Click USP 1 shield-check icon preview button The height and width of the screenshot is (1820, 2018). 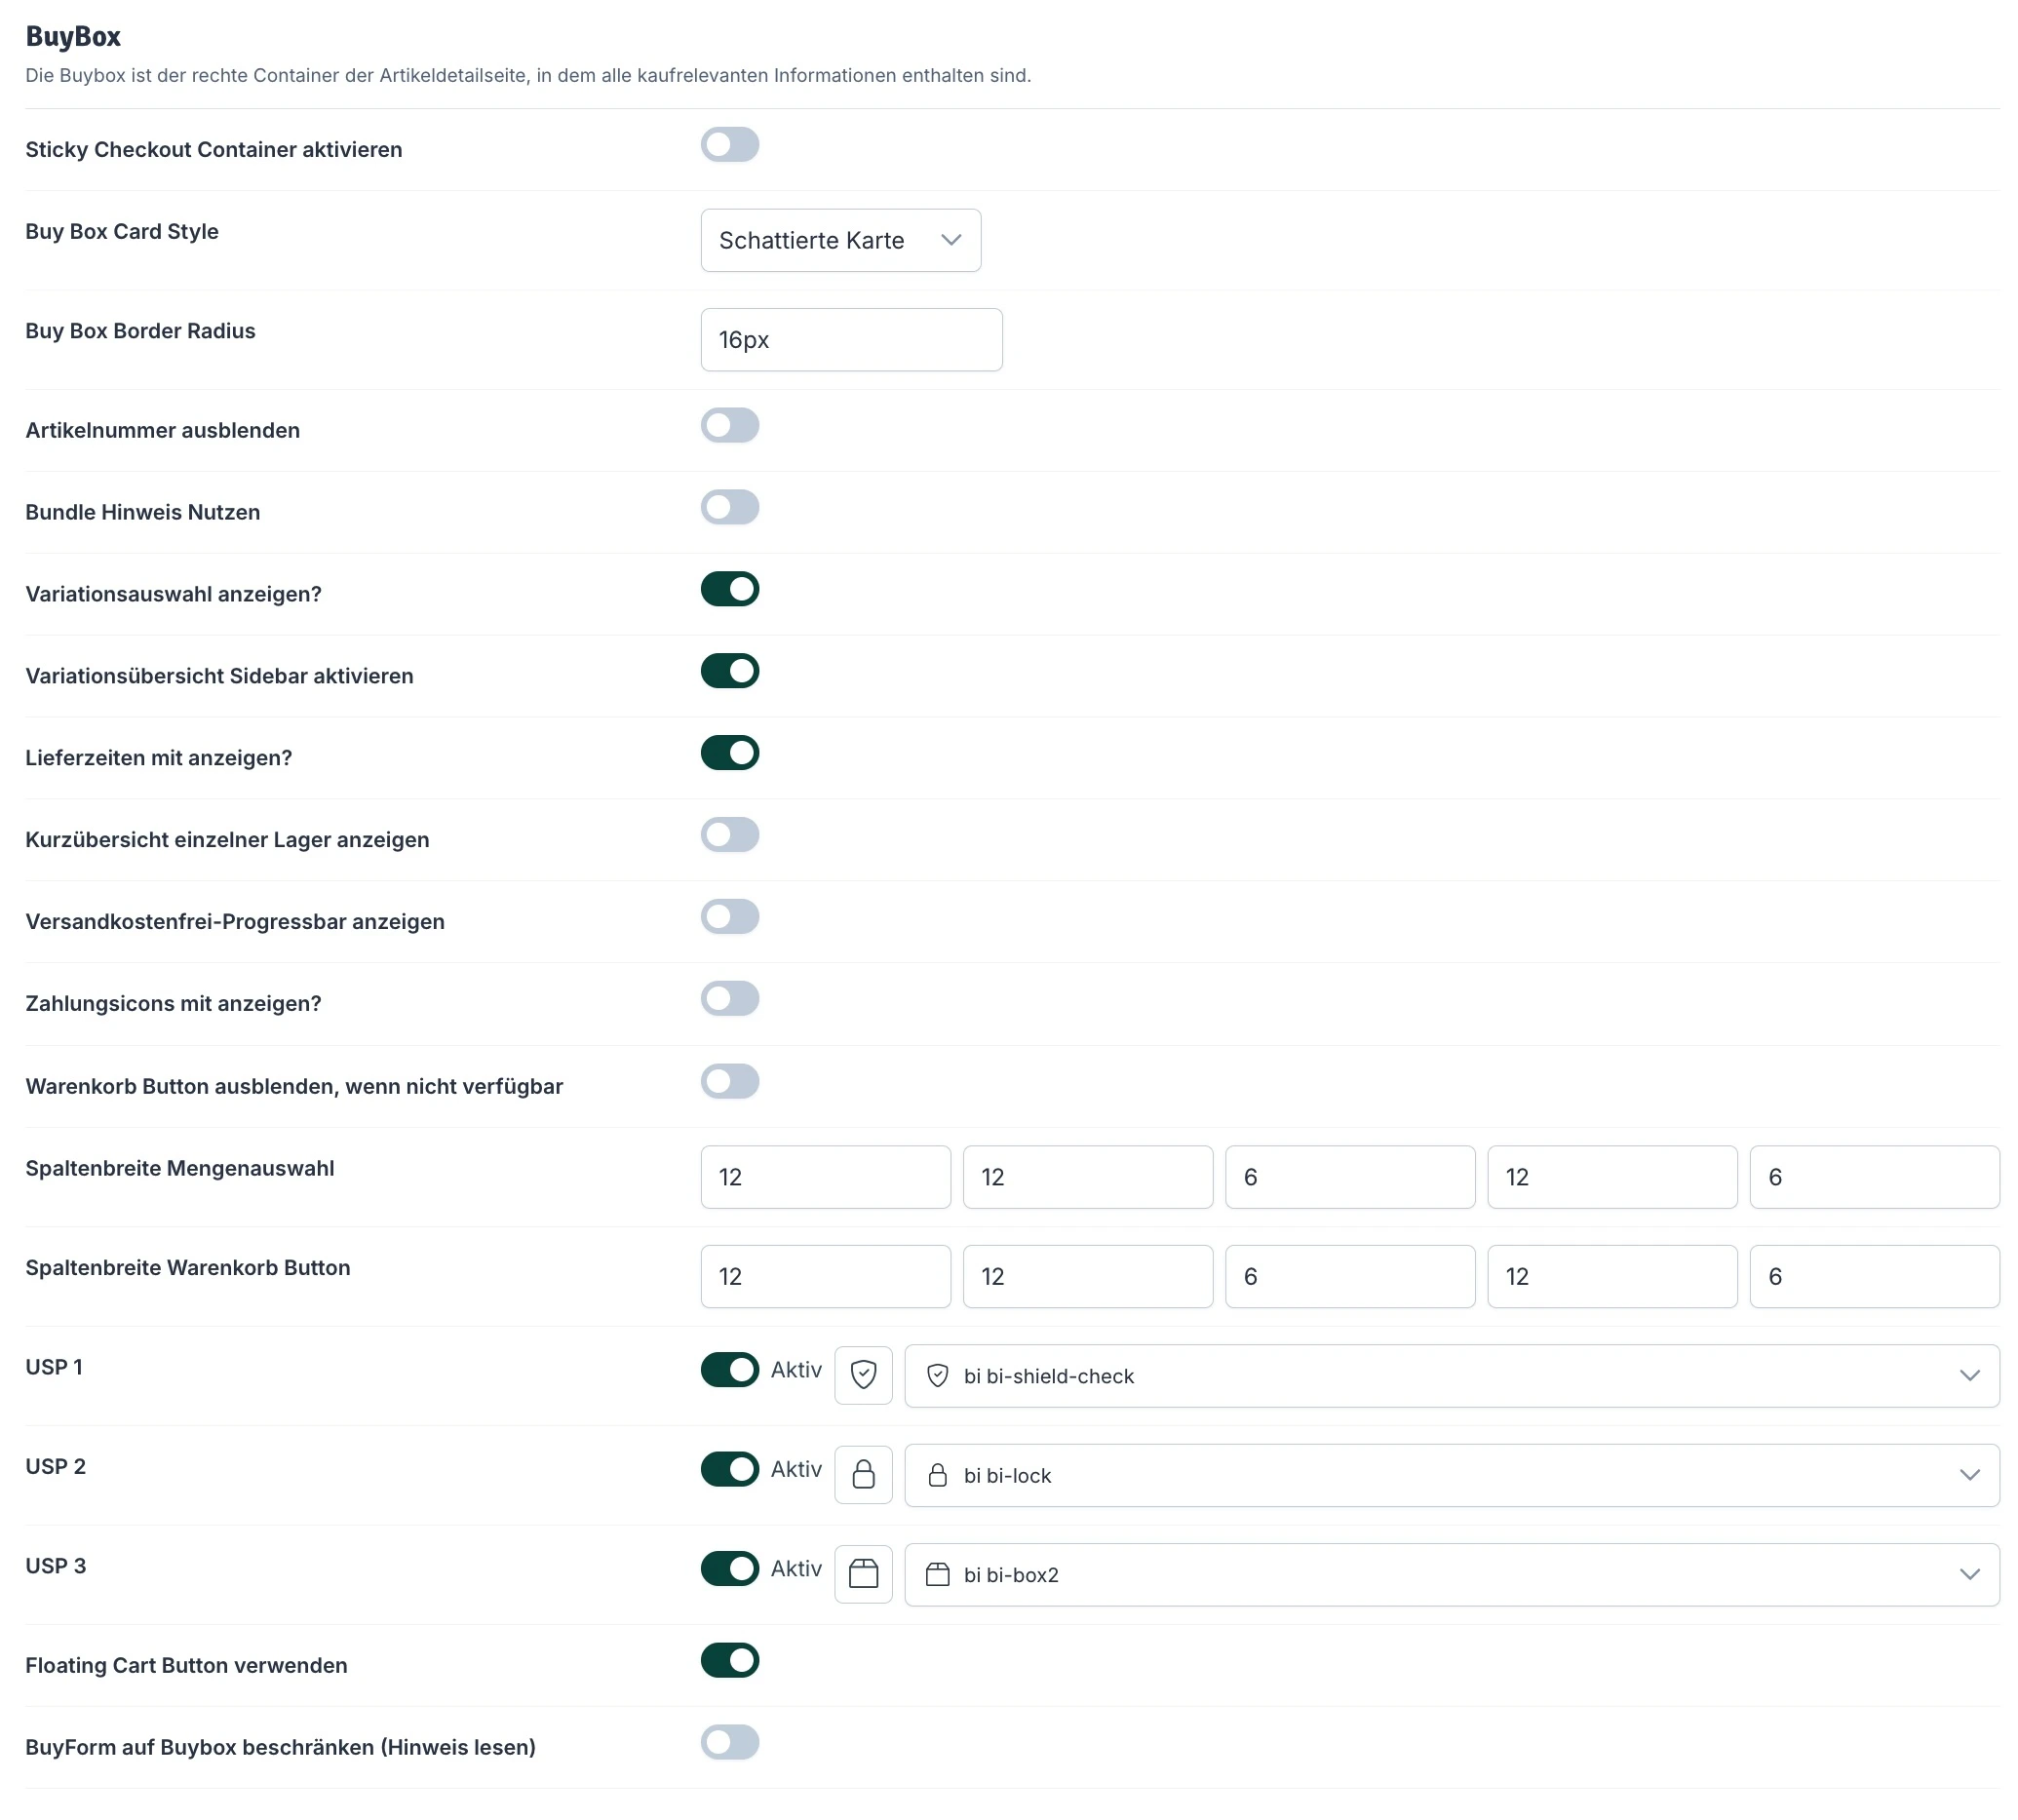863,1375
